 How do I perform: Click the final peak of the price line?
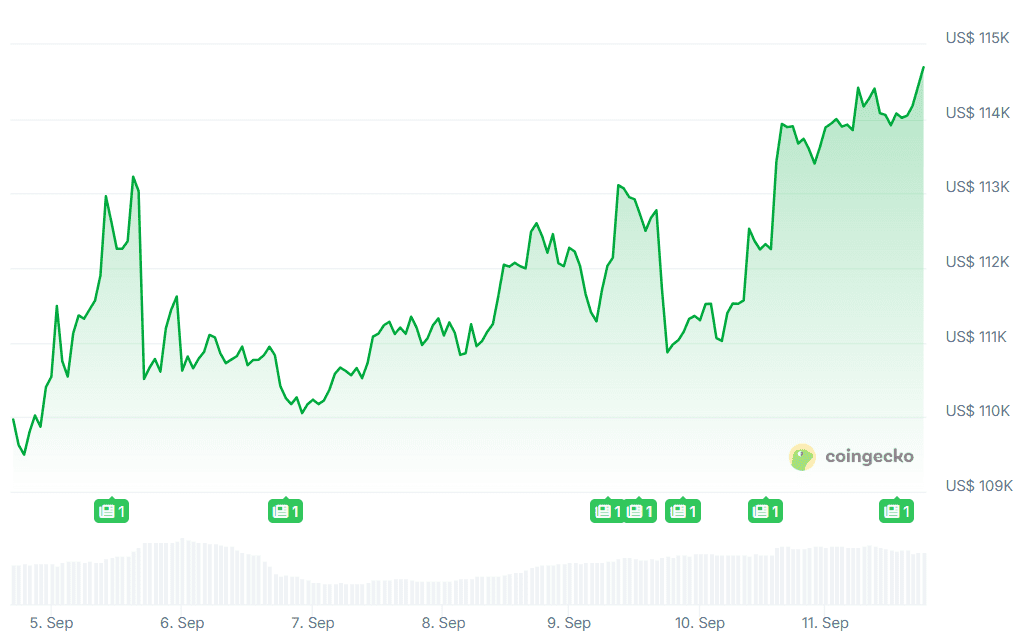(x=923, y=67)
